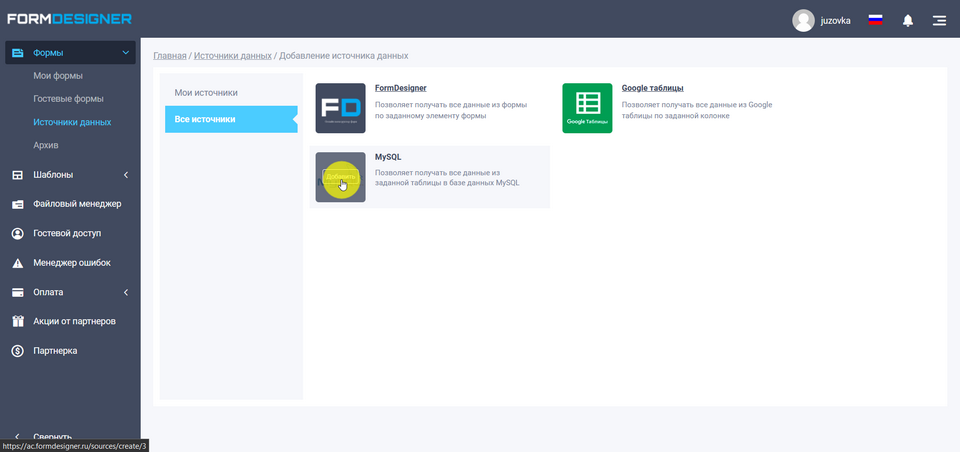Click the File manager sidebar icon
960x452 pixels.
tap(17, 204)
